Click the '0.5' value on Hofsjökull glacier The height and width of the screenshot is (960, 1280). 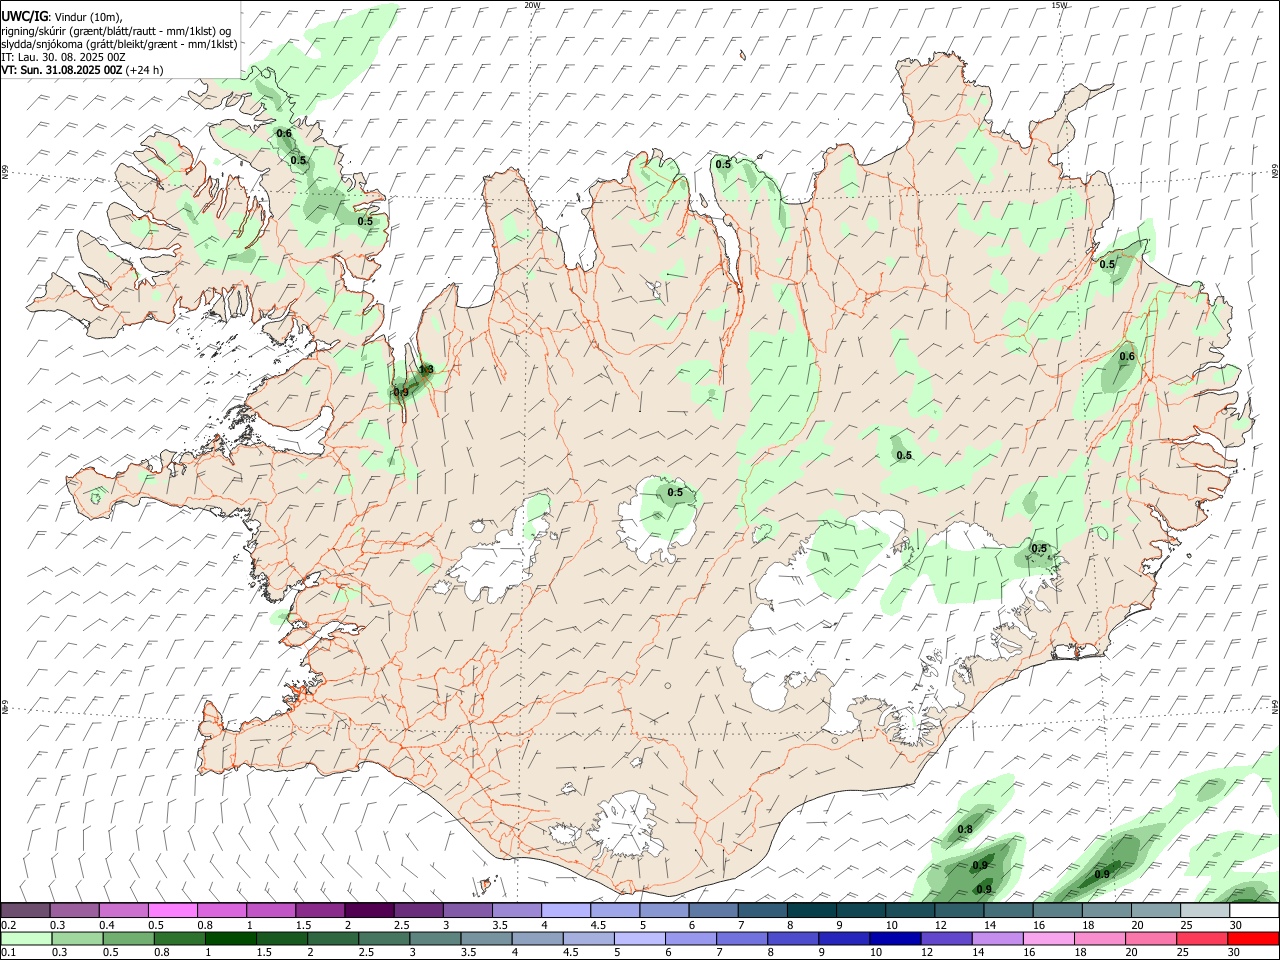point(675,492)
